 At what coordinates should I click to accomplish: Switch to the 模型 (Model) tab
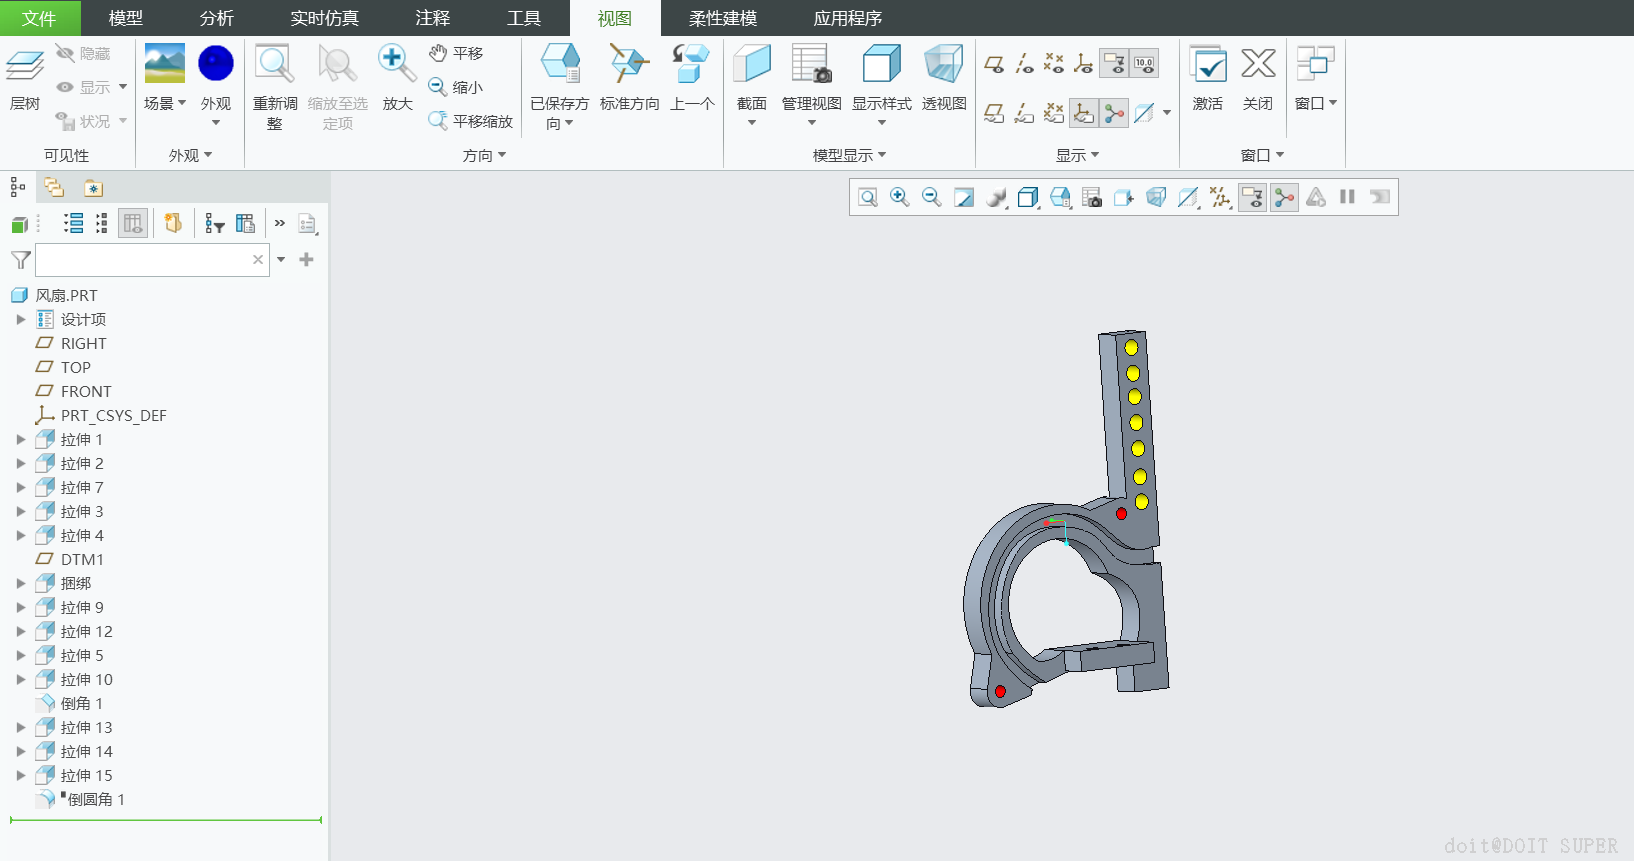coord(125,18)
